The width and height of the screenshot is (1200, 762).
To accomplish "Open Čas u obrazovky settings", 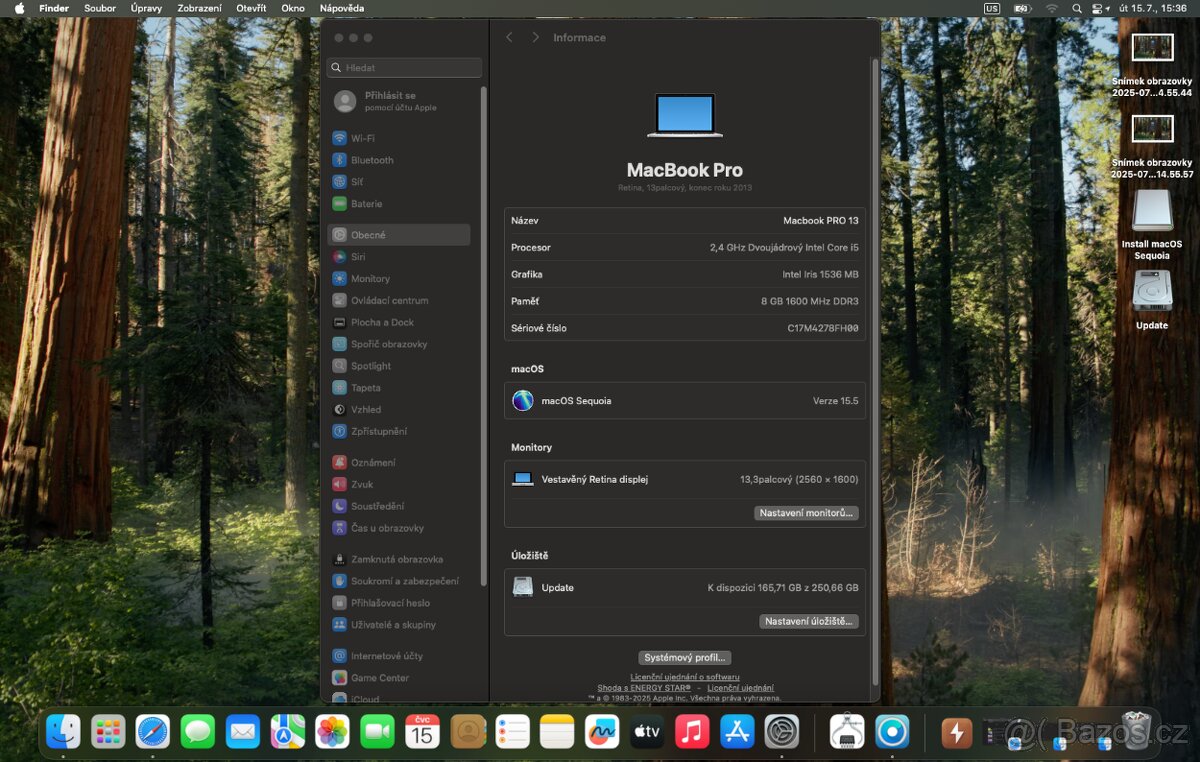I will [398, 528].
